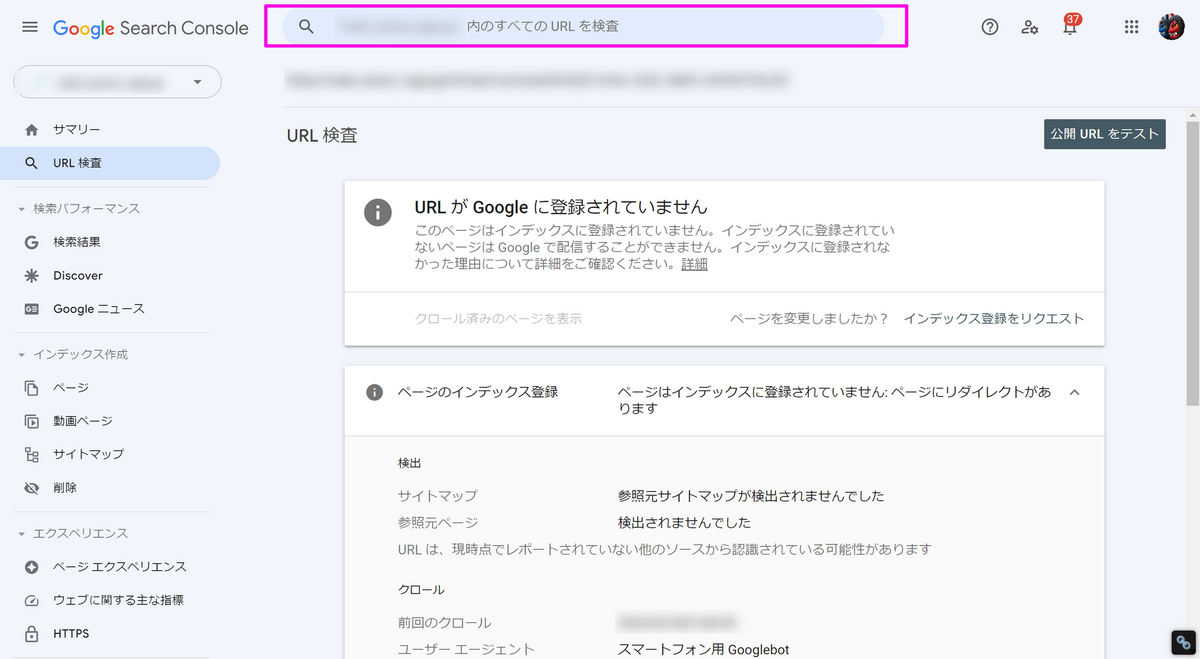This screenshot has height=659, width=1200.
Task: Click the home icon beside サマリー
Action: click(32, 130)
